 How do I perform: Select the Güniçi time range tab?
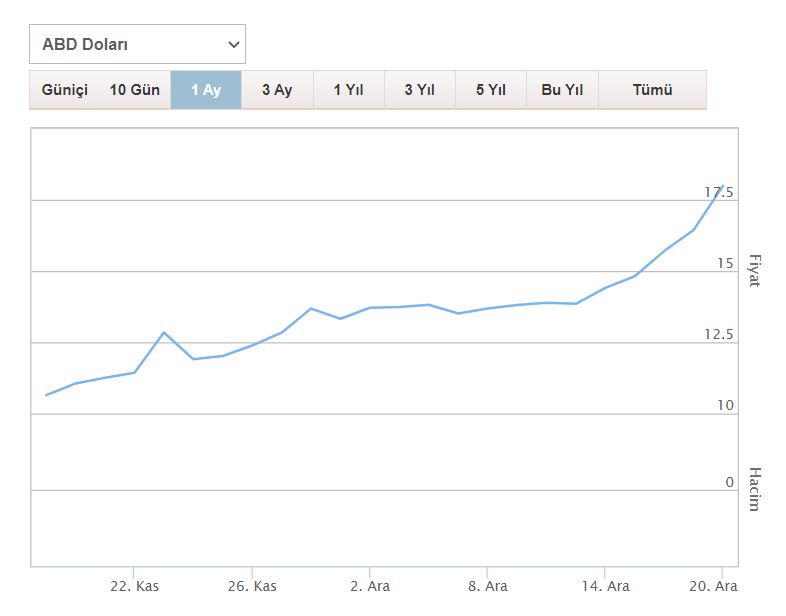[65, 90]
